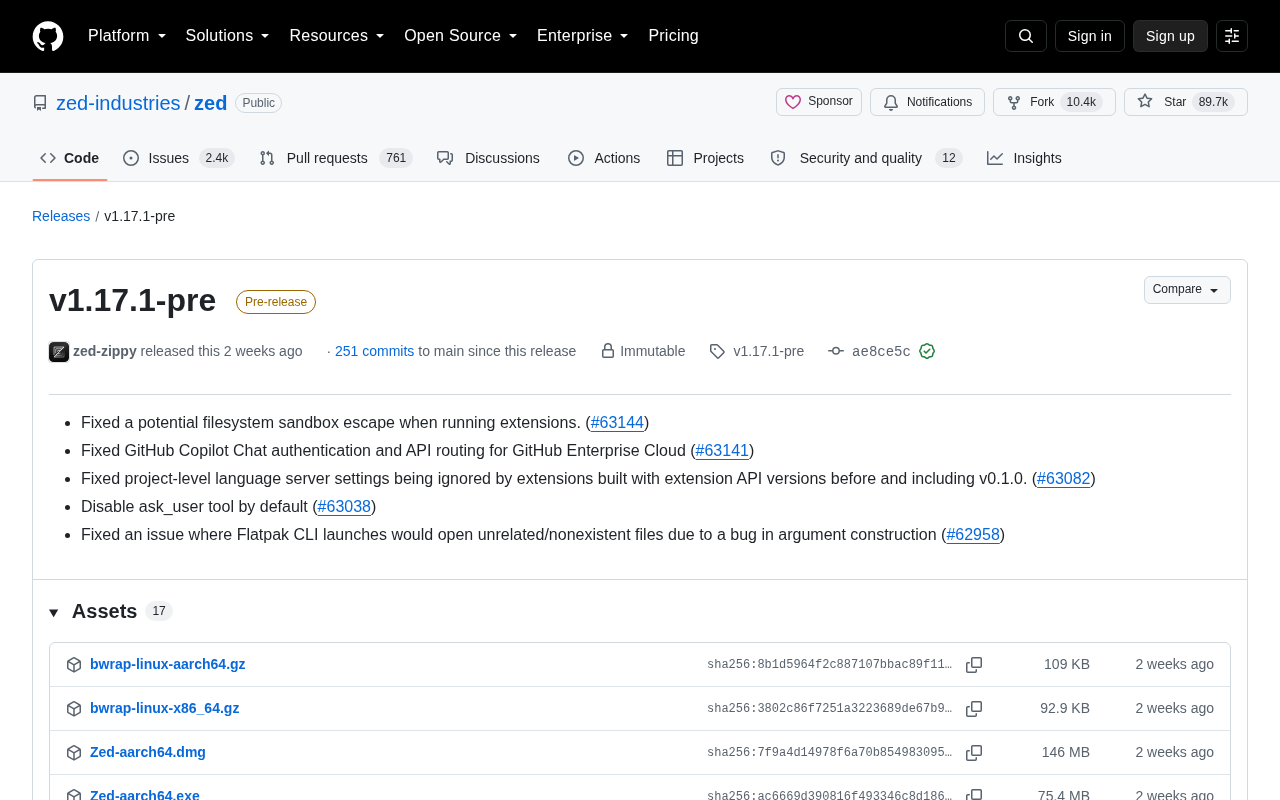Open the zed-industries organization link
1280x800 pixels.
pyautogui.click(x=118, y=103)
